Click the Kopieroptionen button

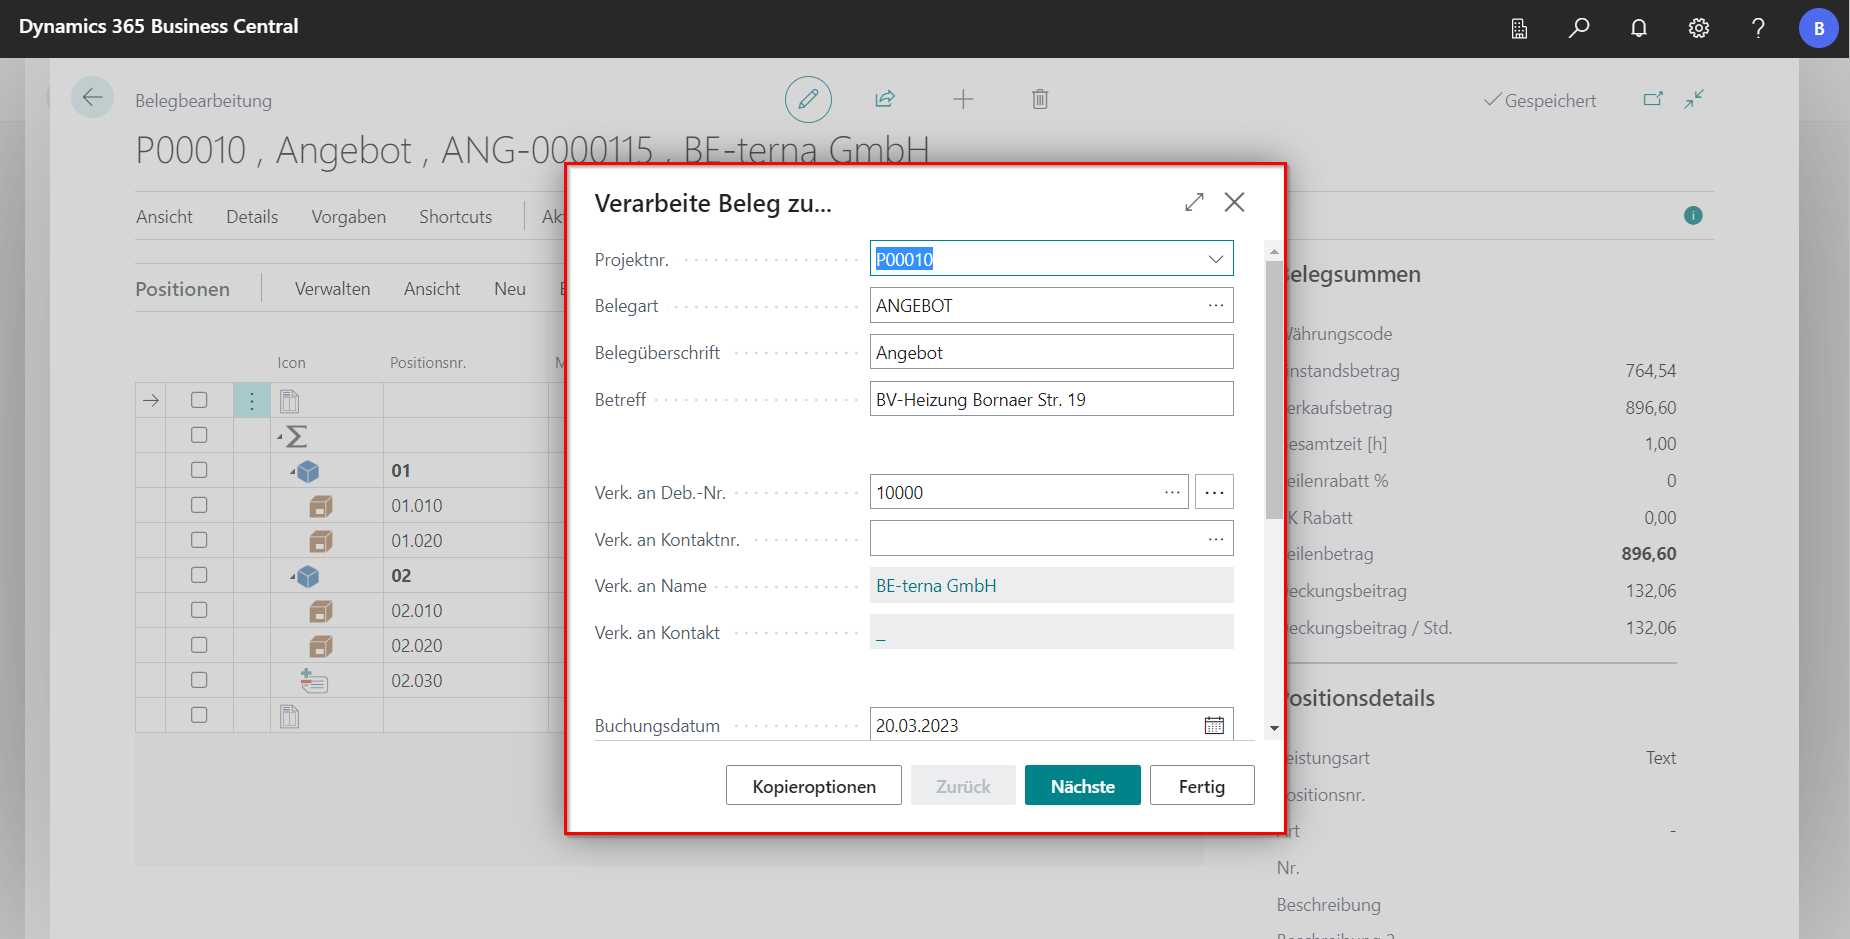coord(813,786)
